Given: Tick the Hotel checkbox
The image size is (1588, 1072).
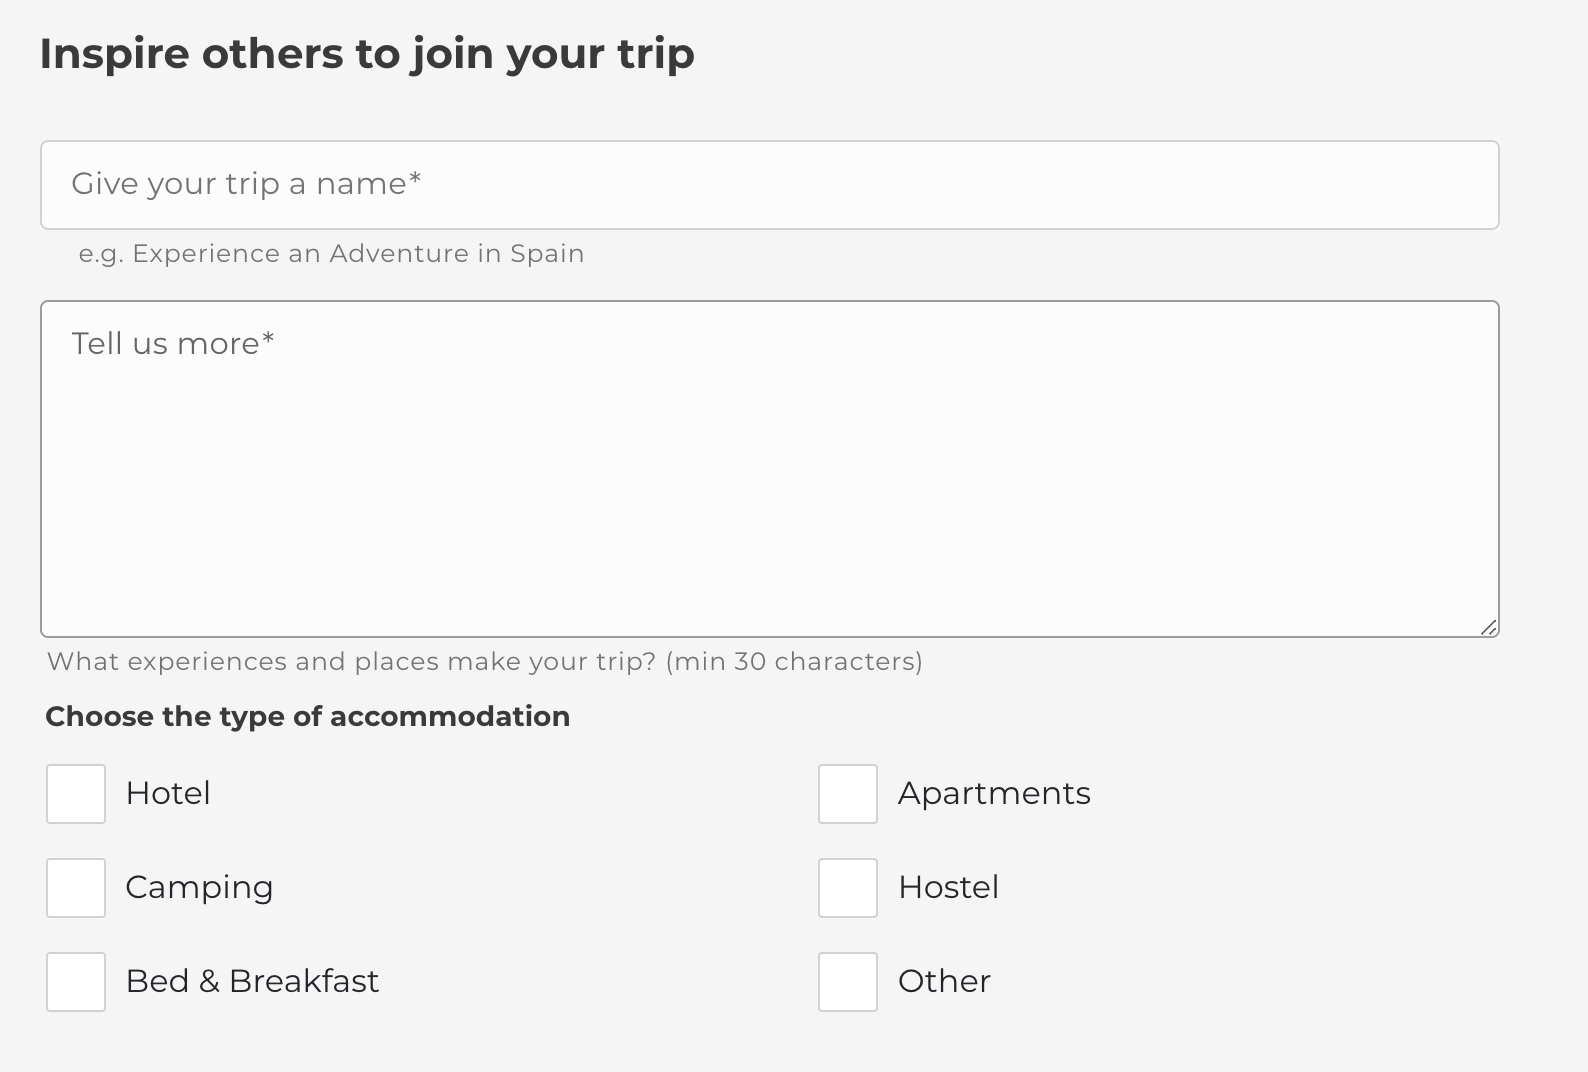Looking at the screenshot, I should tap(76, 794).
